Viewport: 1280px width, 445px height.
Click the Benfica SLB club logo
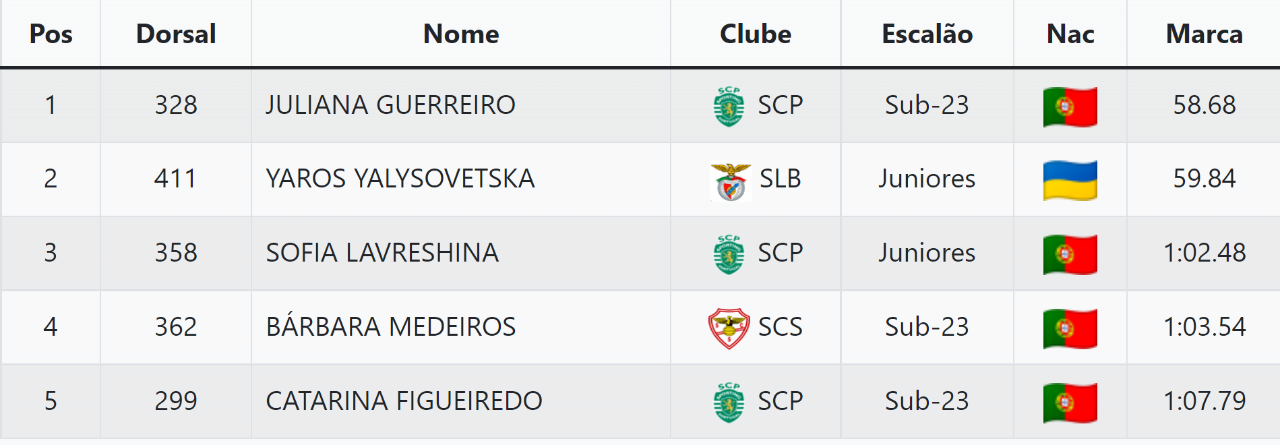pyautogui.click(x=730, y=181)
